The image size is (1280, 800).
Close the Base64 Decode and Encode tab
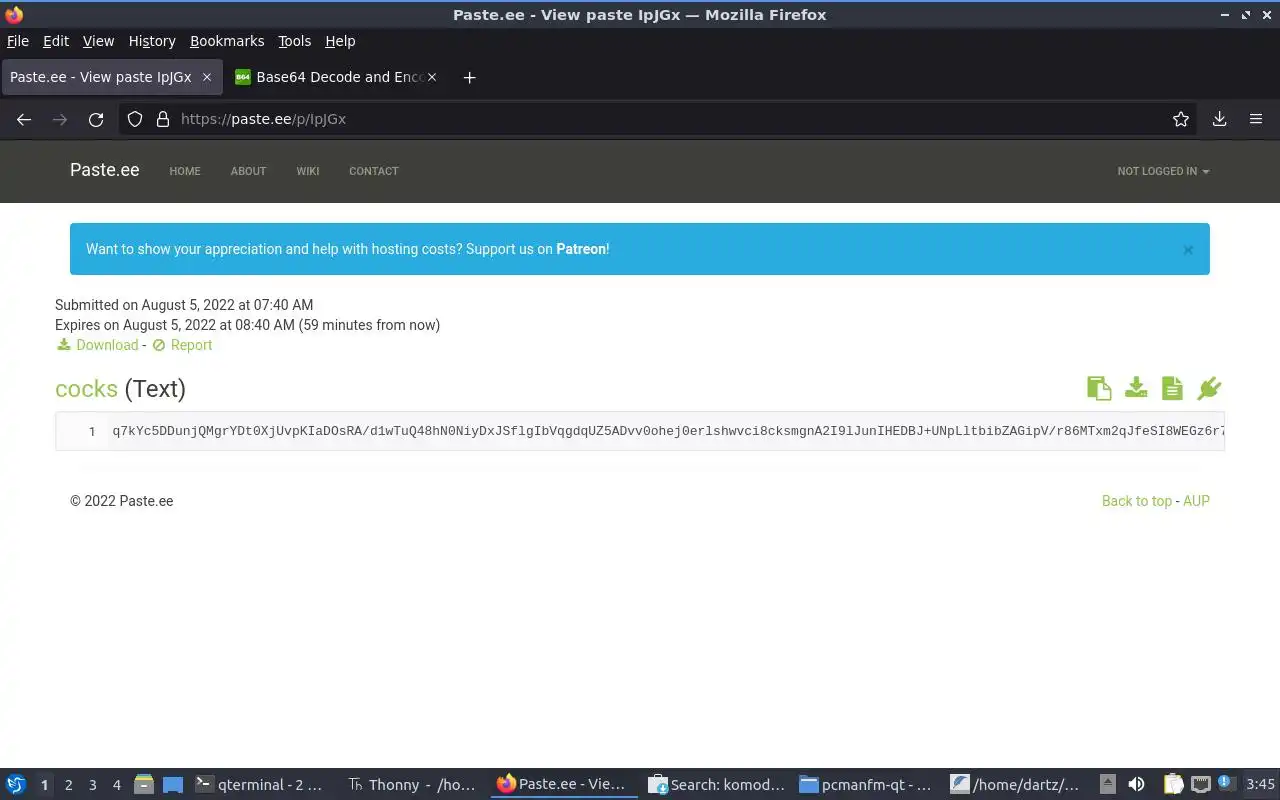click(432, 77)
